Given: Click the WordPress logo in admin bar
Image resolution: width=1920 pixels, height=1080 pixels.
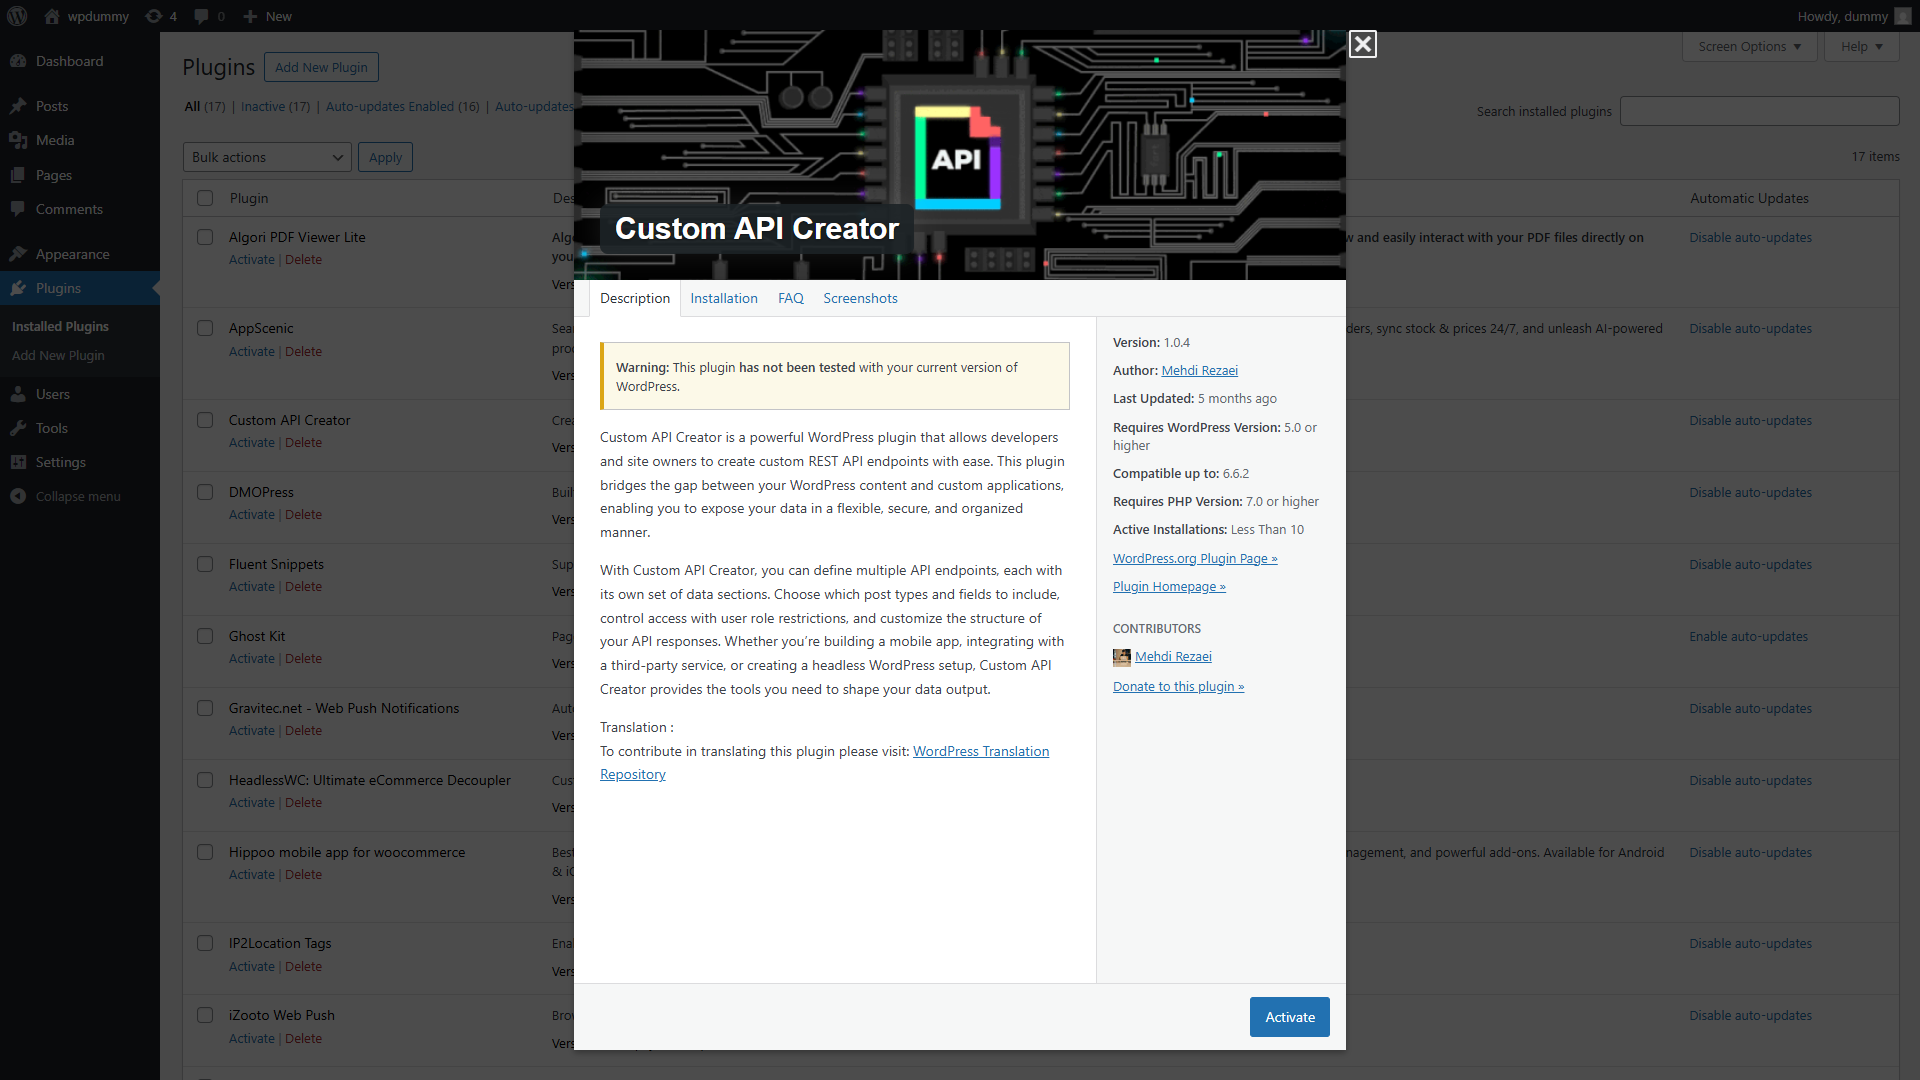Looking at the screenshot, I should pos(17,16).
